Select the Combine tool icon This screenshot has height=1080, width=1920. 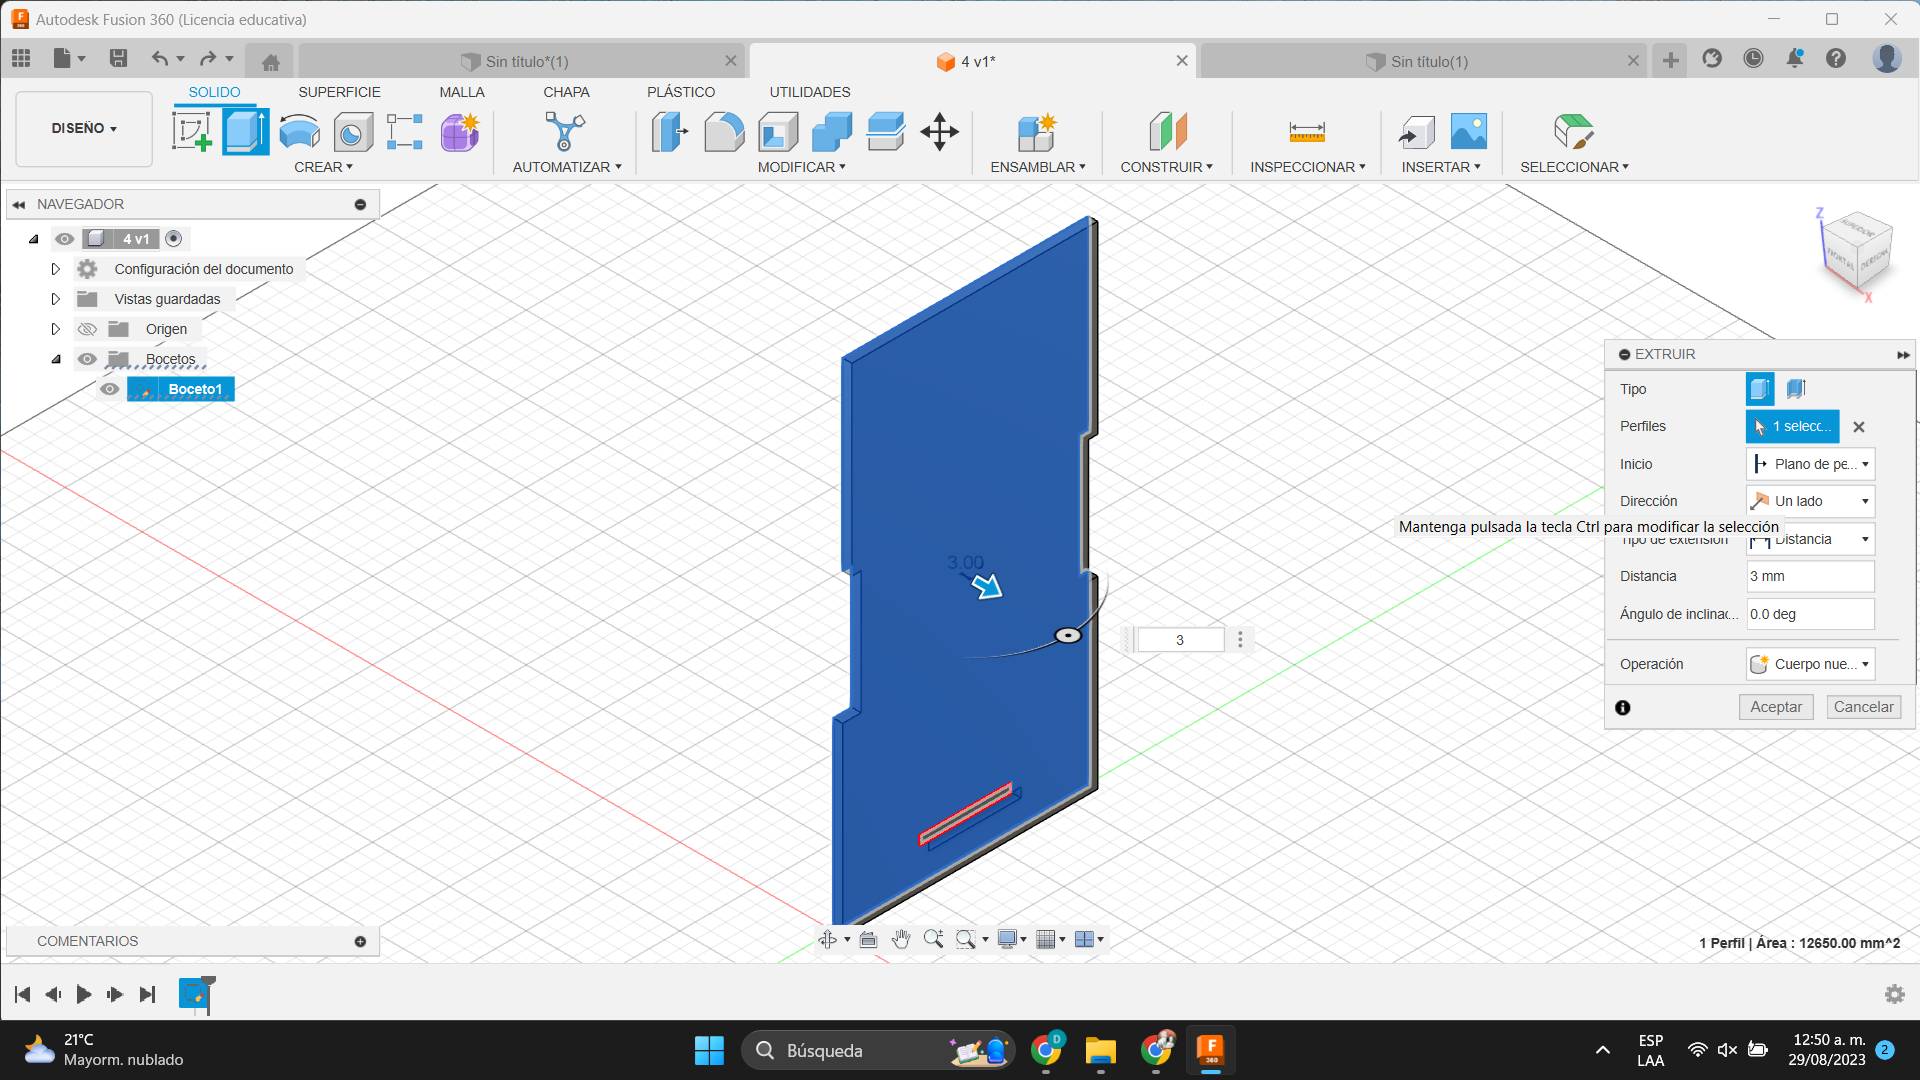pos(832,132)
